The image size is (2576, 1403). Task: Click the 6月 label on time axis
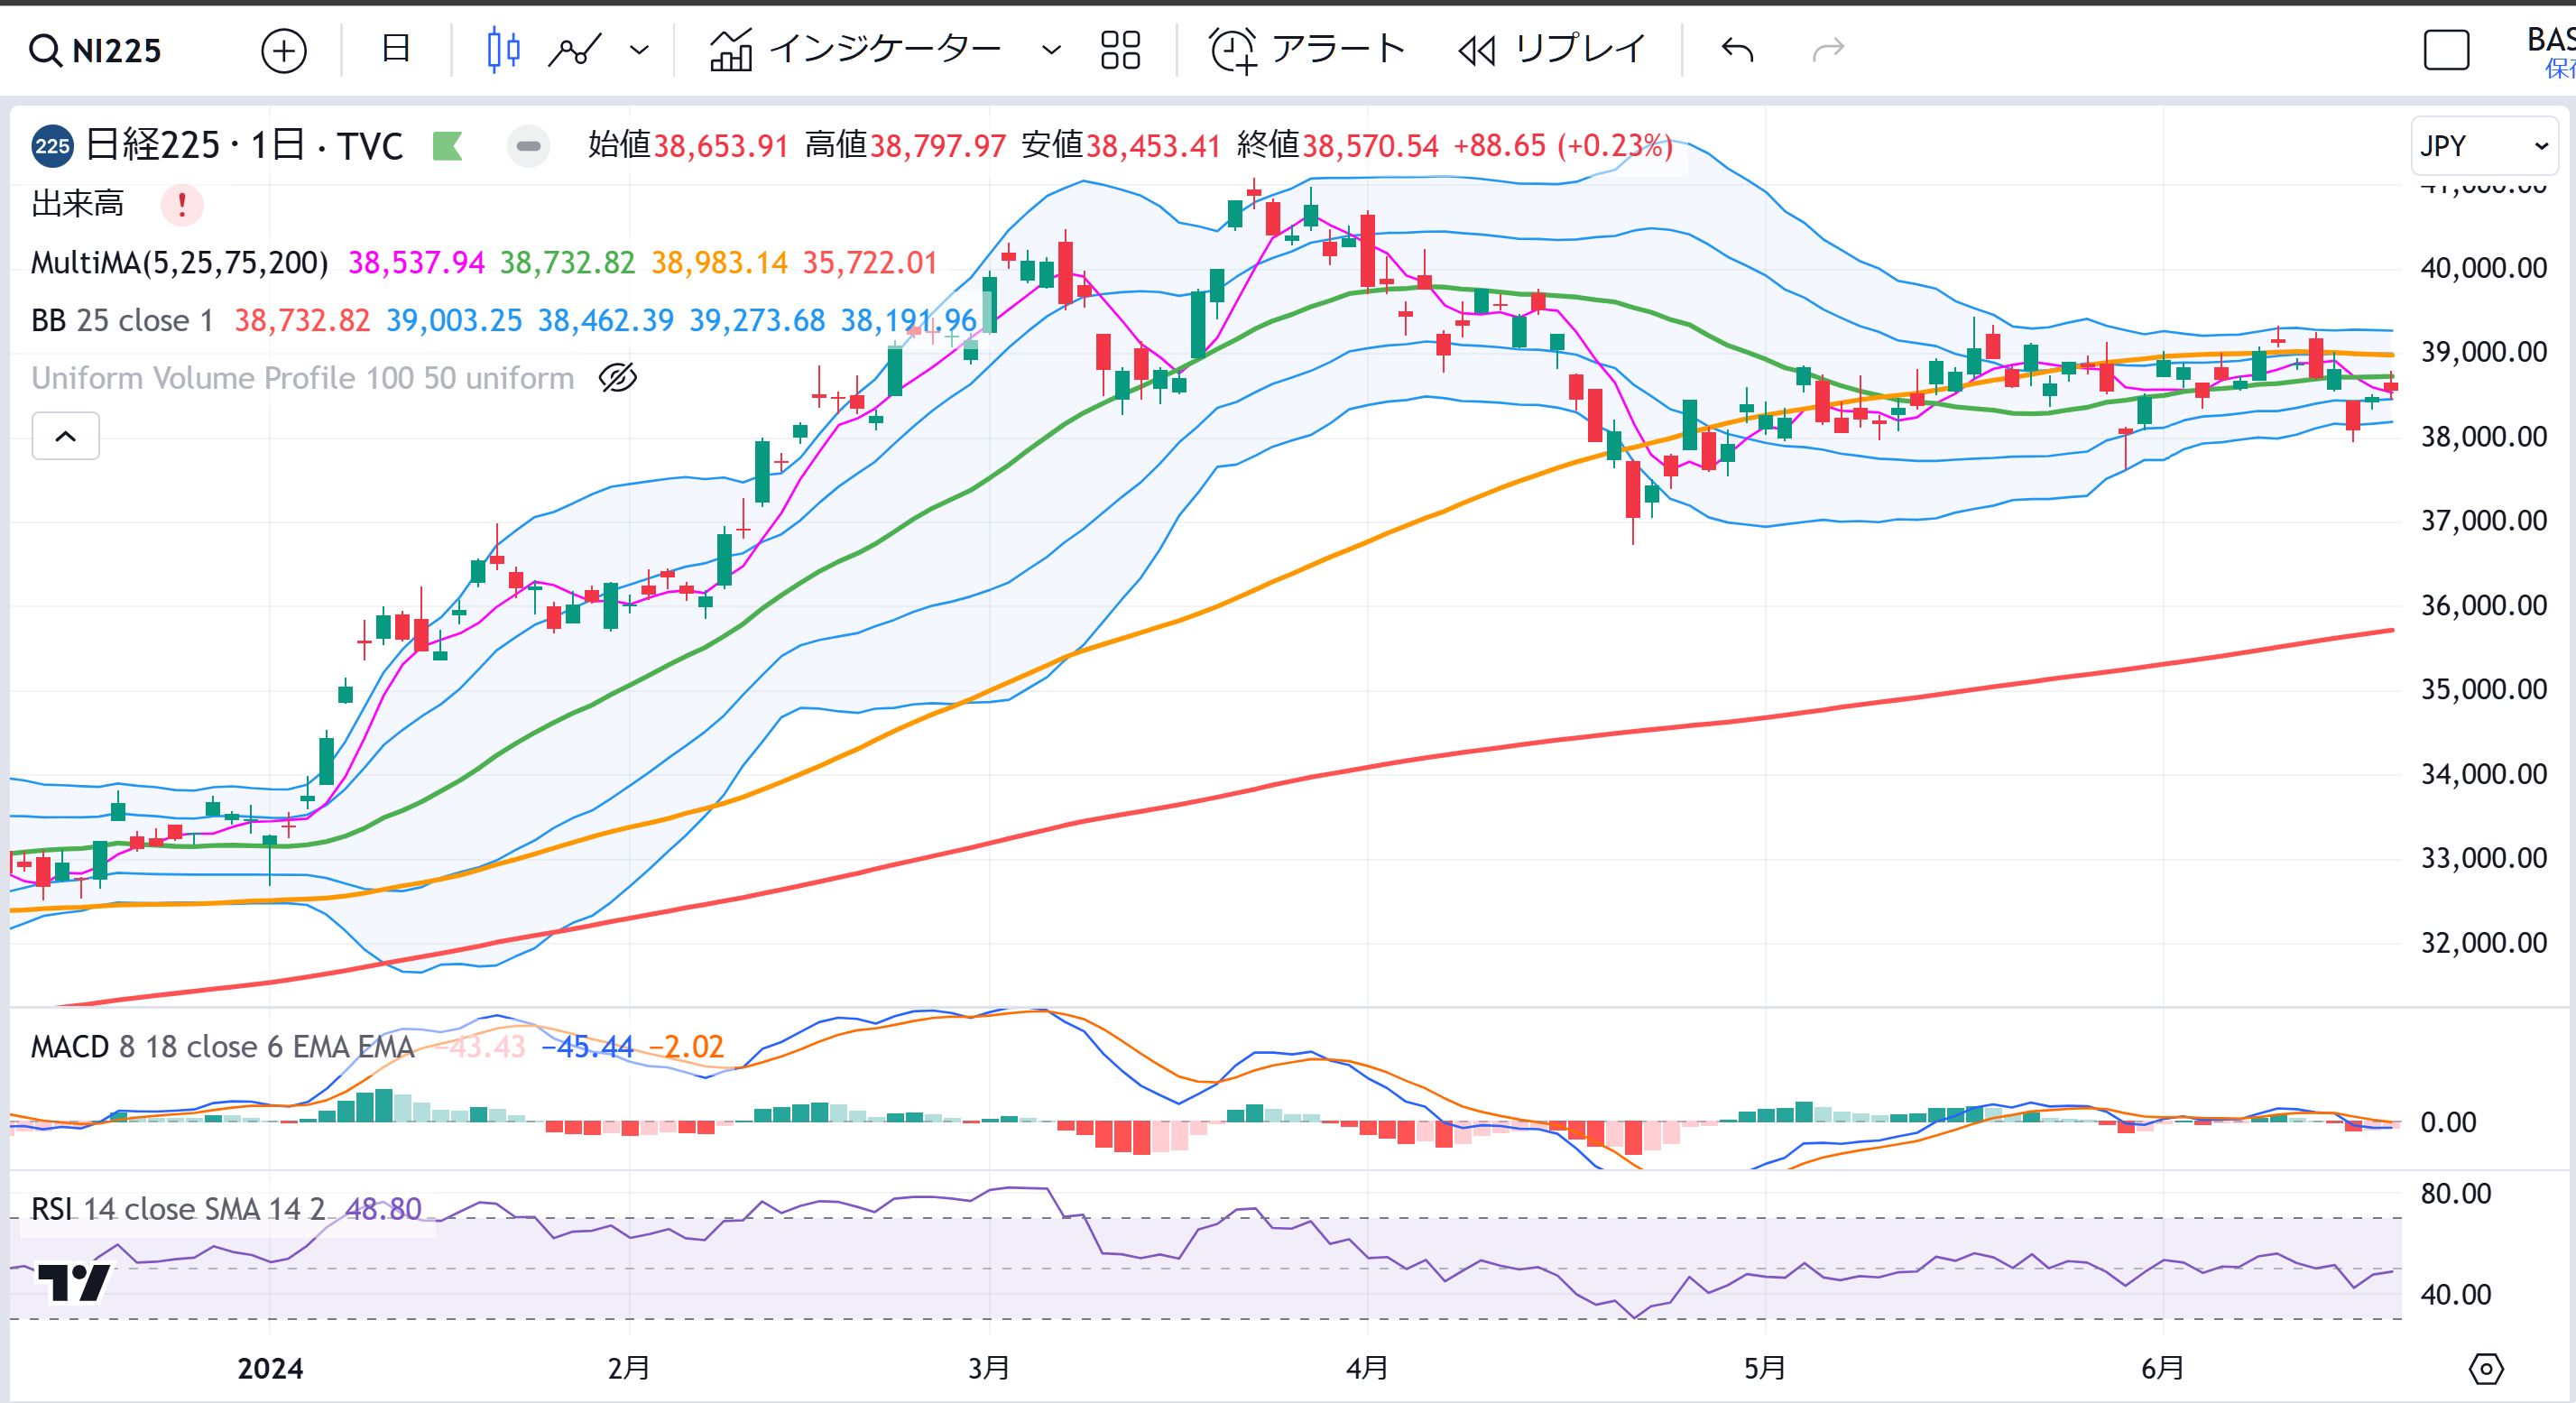[x=2162, y=1367]
